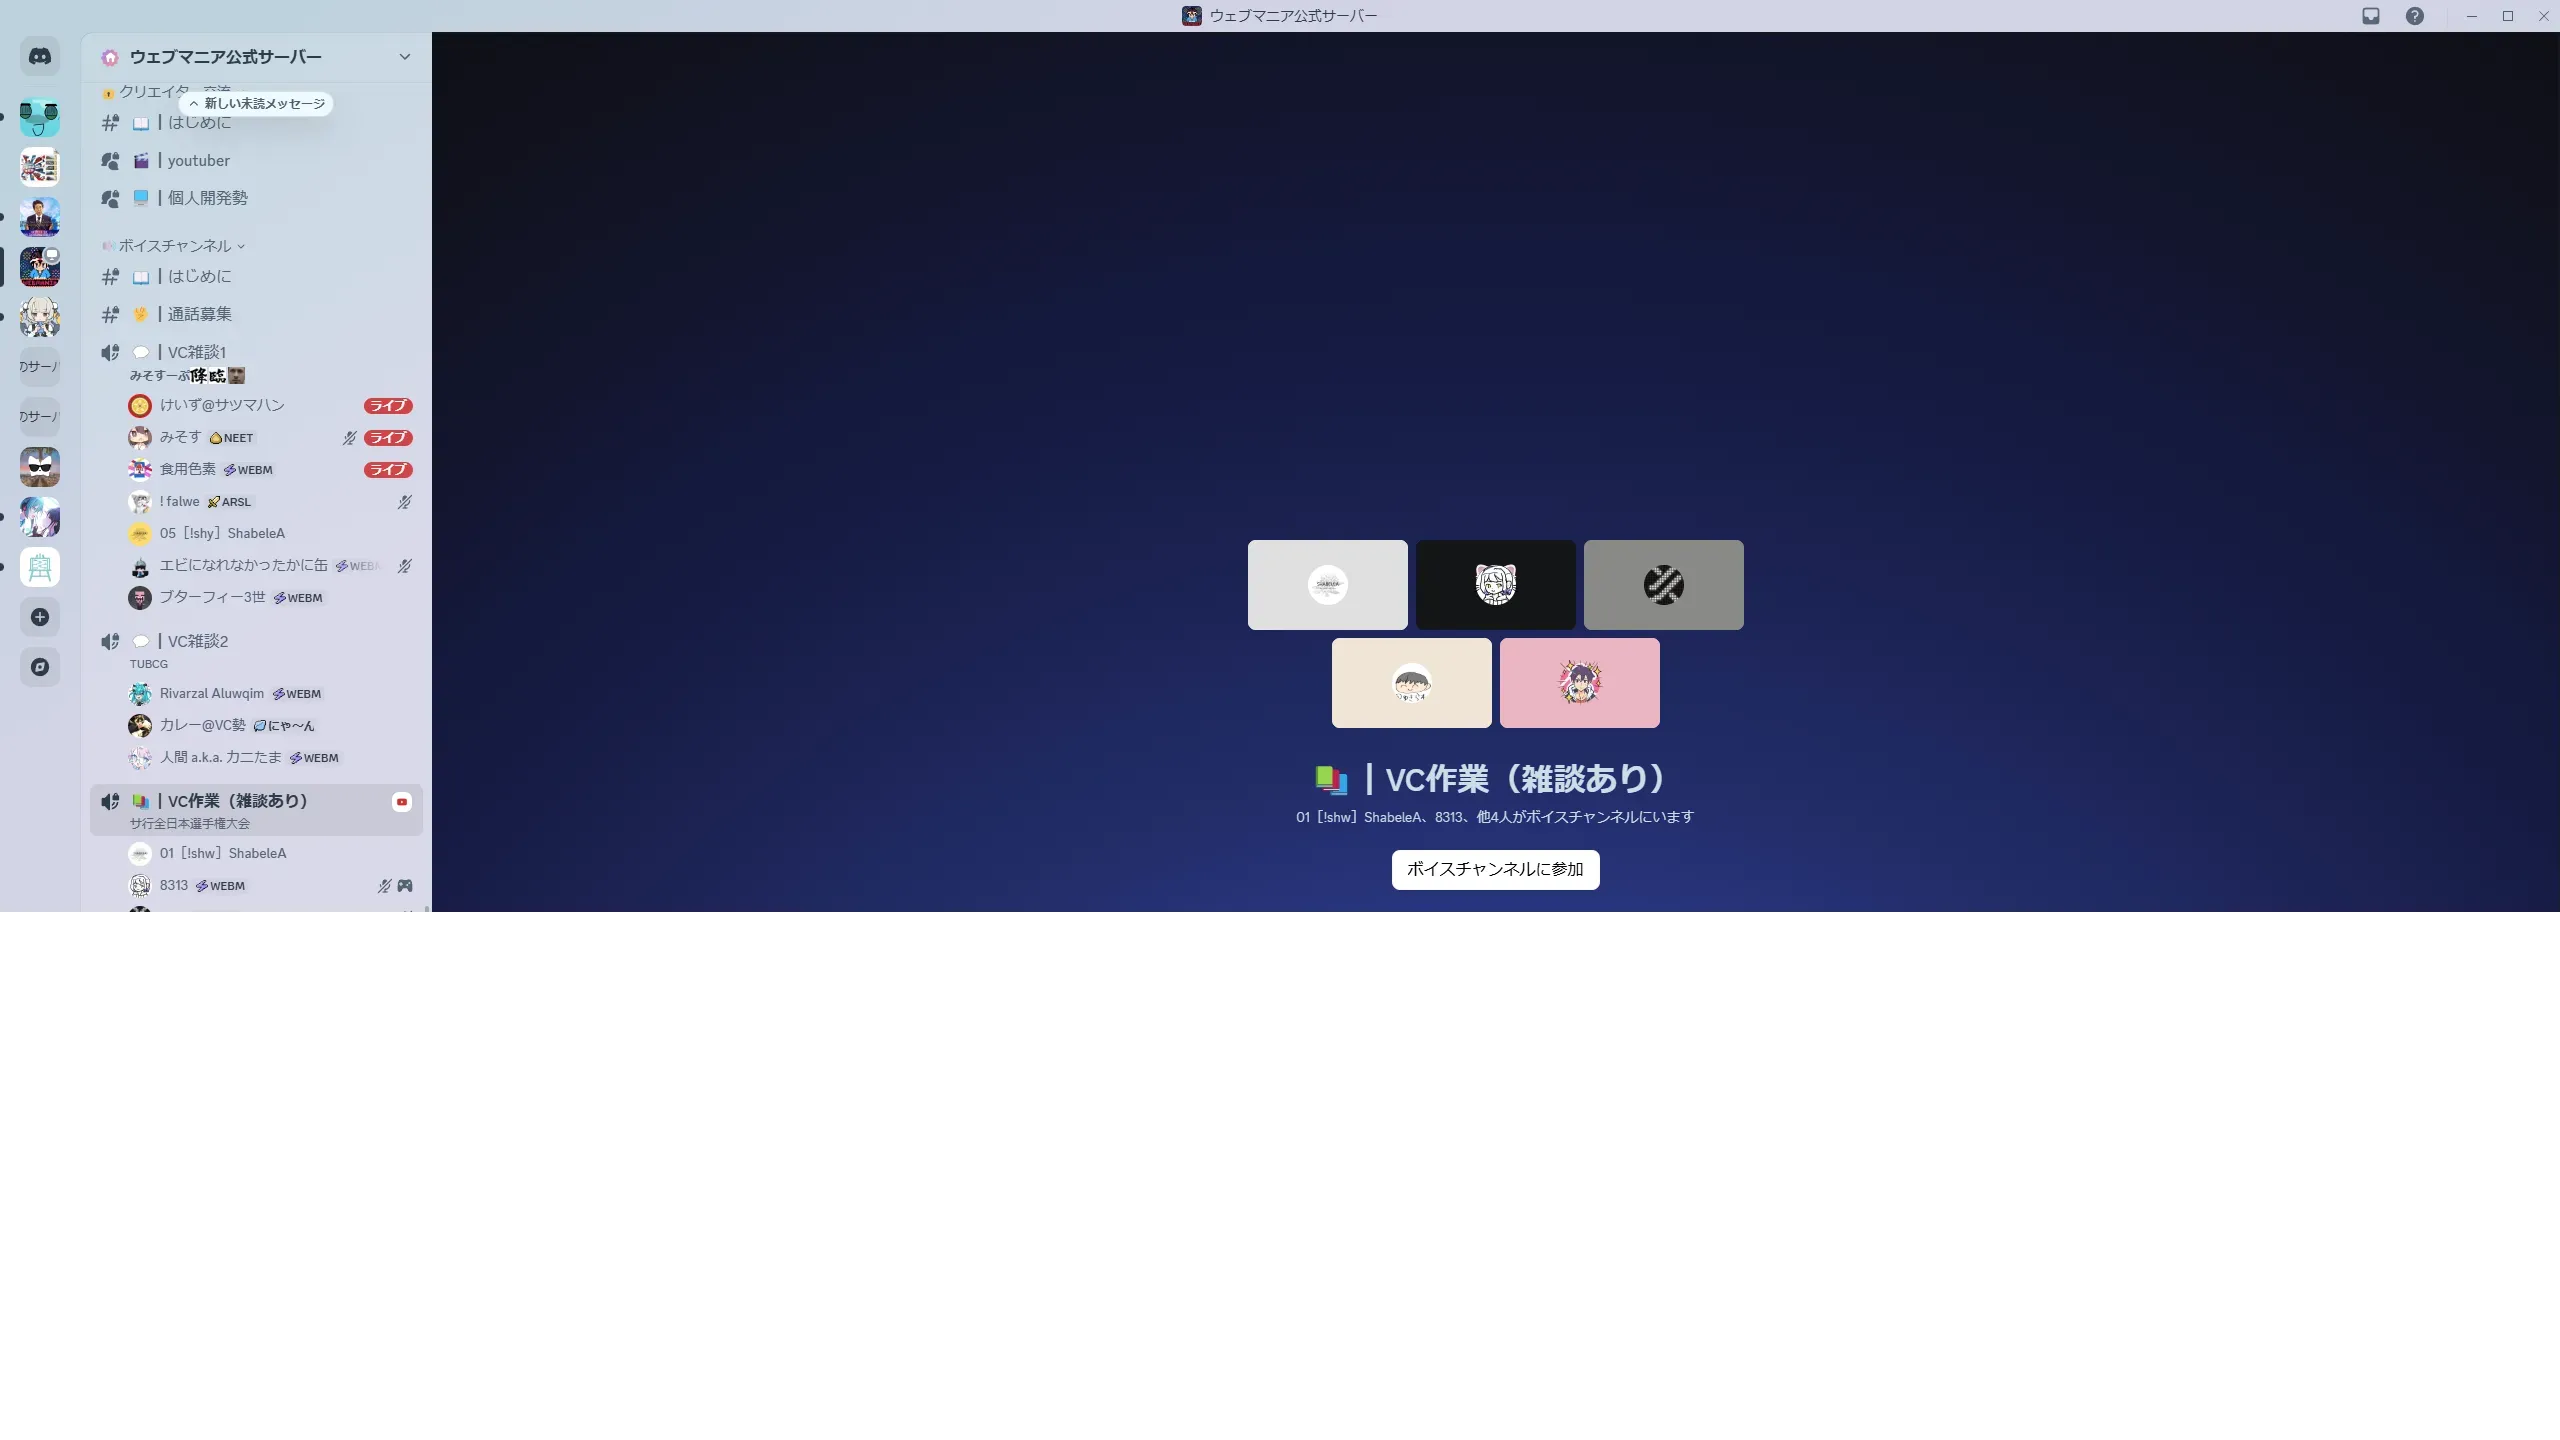Image resolution: width=2560 pixels, height=1440 pixels.
Task: Open Discord direct messages home icon
Action: click(x=40, y=57)
